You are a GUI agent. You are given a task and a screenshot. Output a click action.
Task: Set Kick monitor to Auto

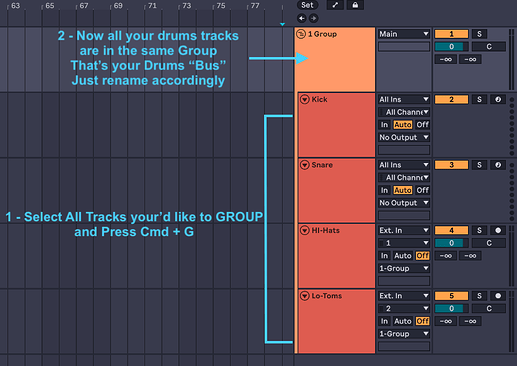pyautogui.click(x=403, y=125)
